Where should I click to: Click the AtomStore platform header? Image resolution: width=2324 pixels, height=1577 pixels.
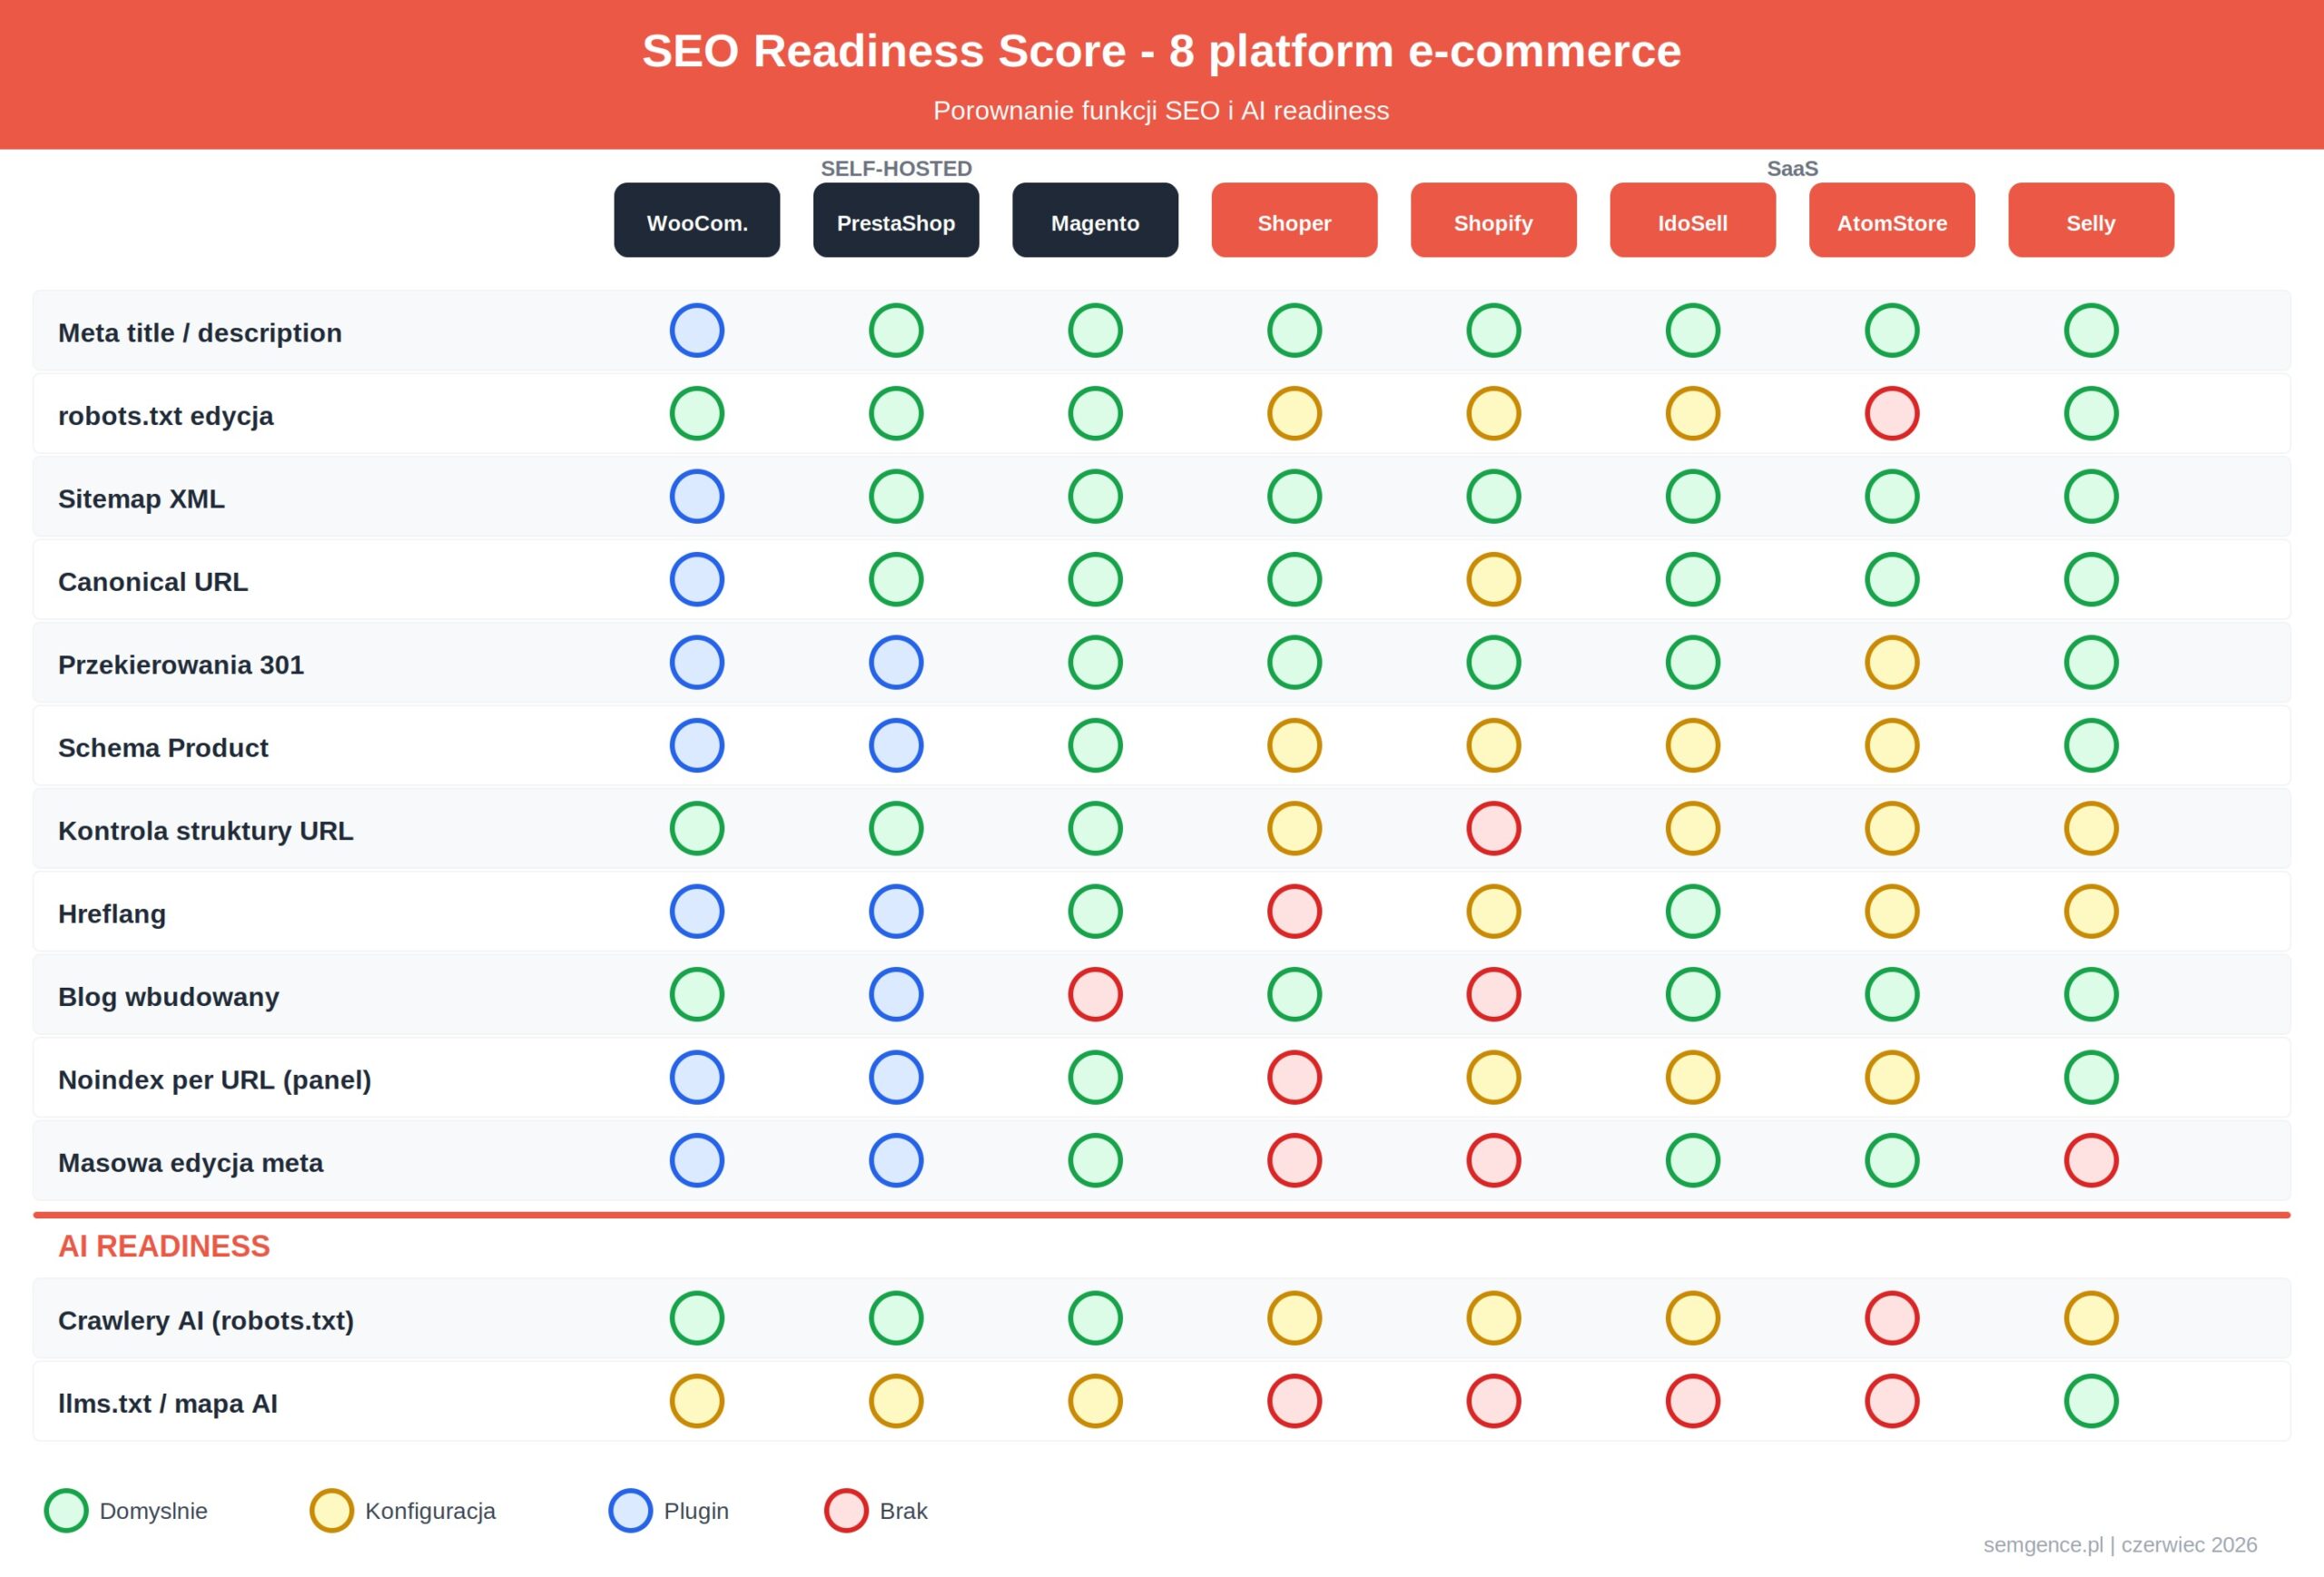(1891, 220)
